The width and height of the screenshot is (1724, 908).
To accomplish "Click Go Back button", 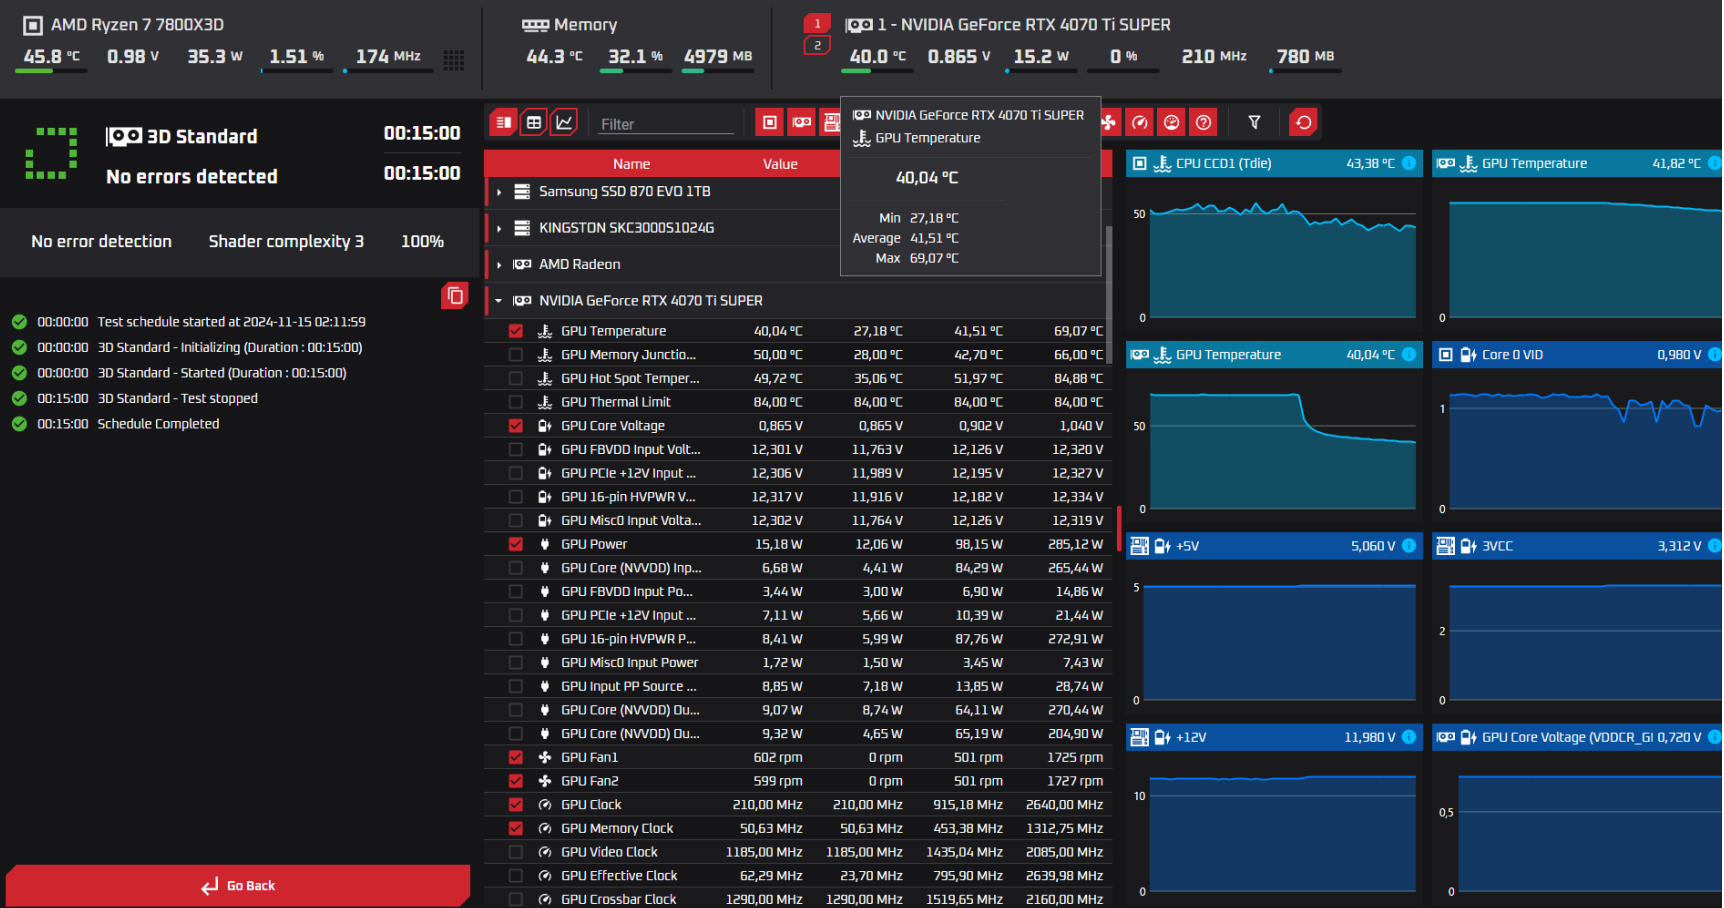I will [238, 885].
